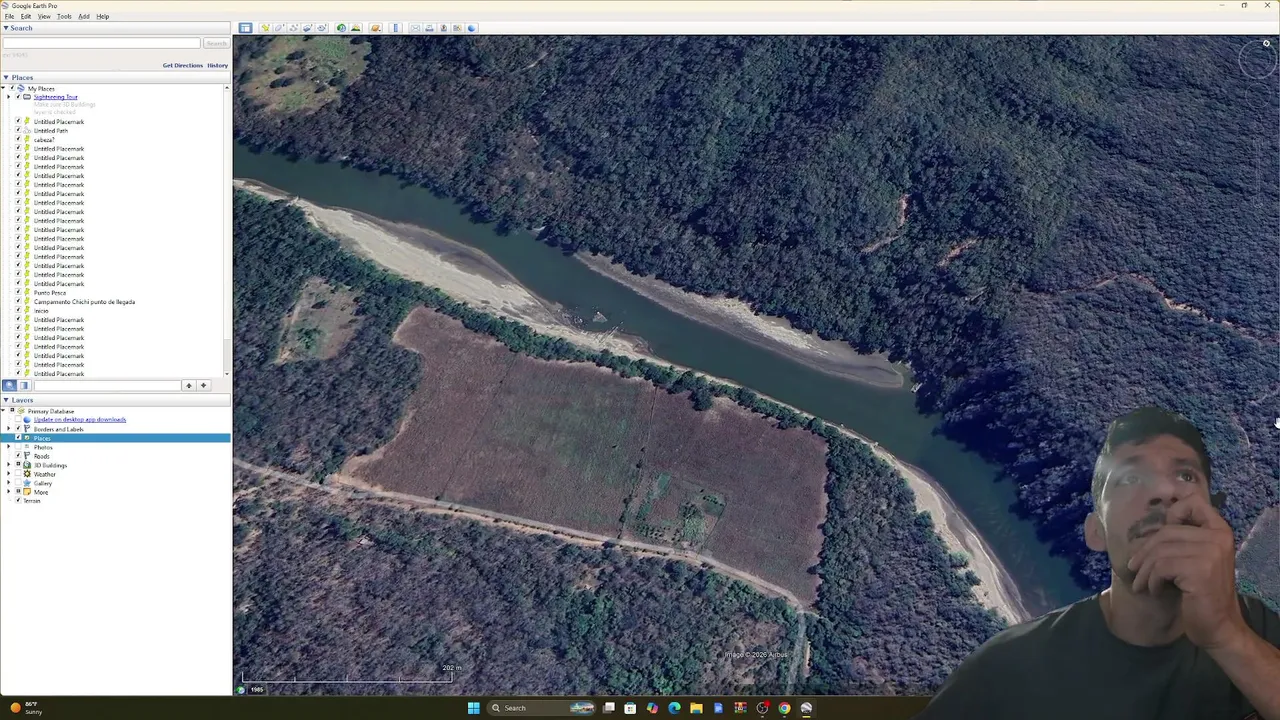Expand the Weather layer tree
Viewport: 1280px width, 720px height.
pyautogui.click(x=9, y=474)
